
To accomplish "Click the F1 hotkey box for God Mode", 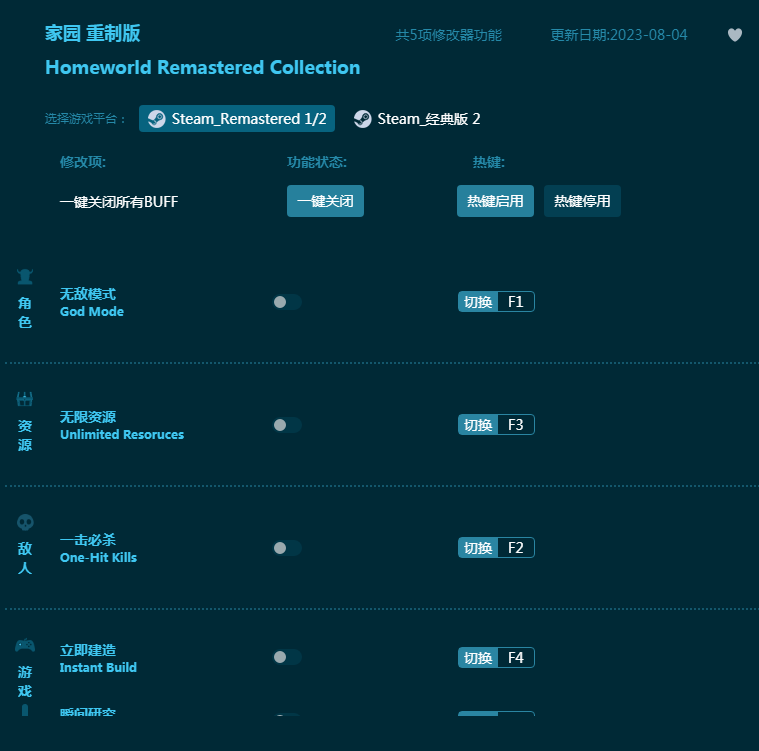I will 515,302.
